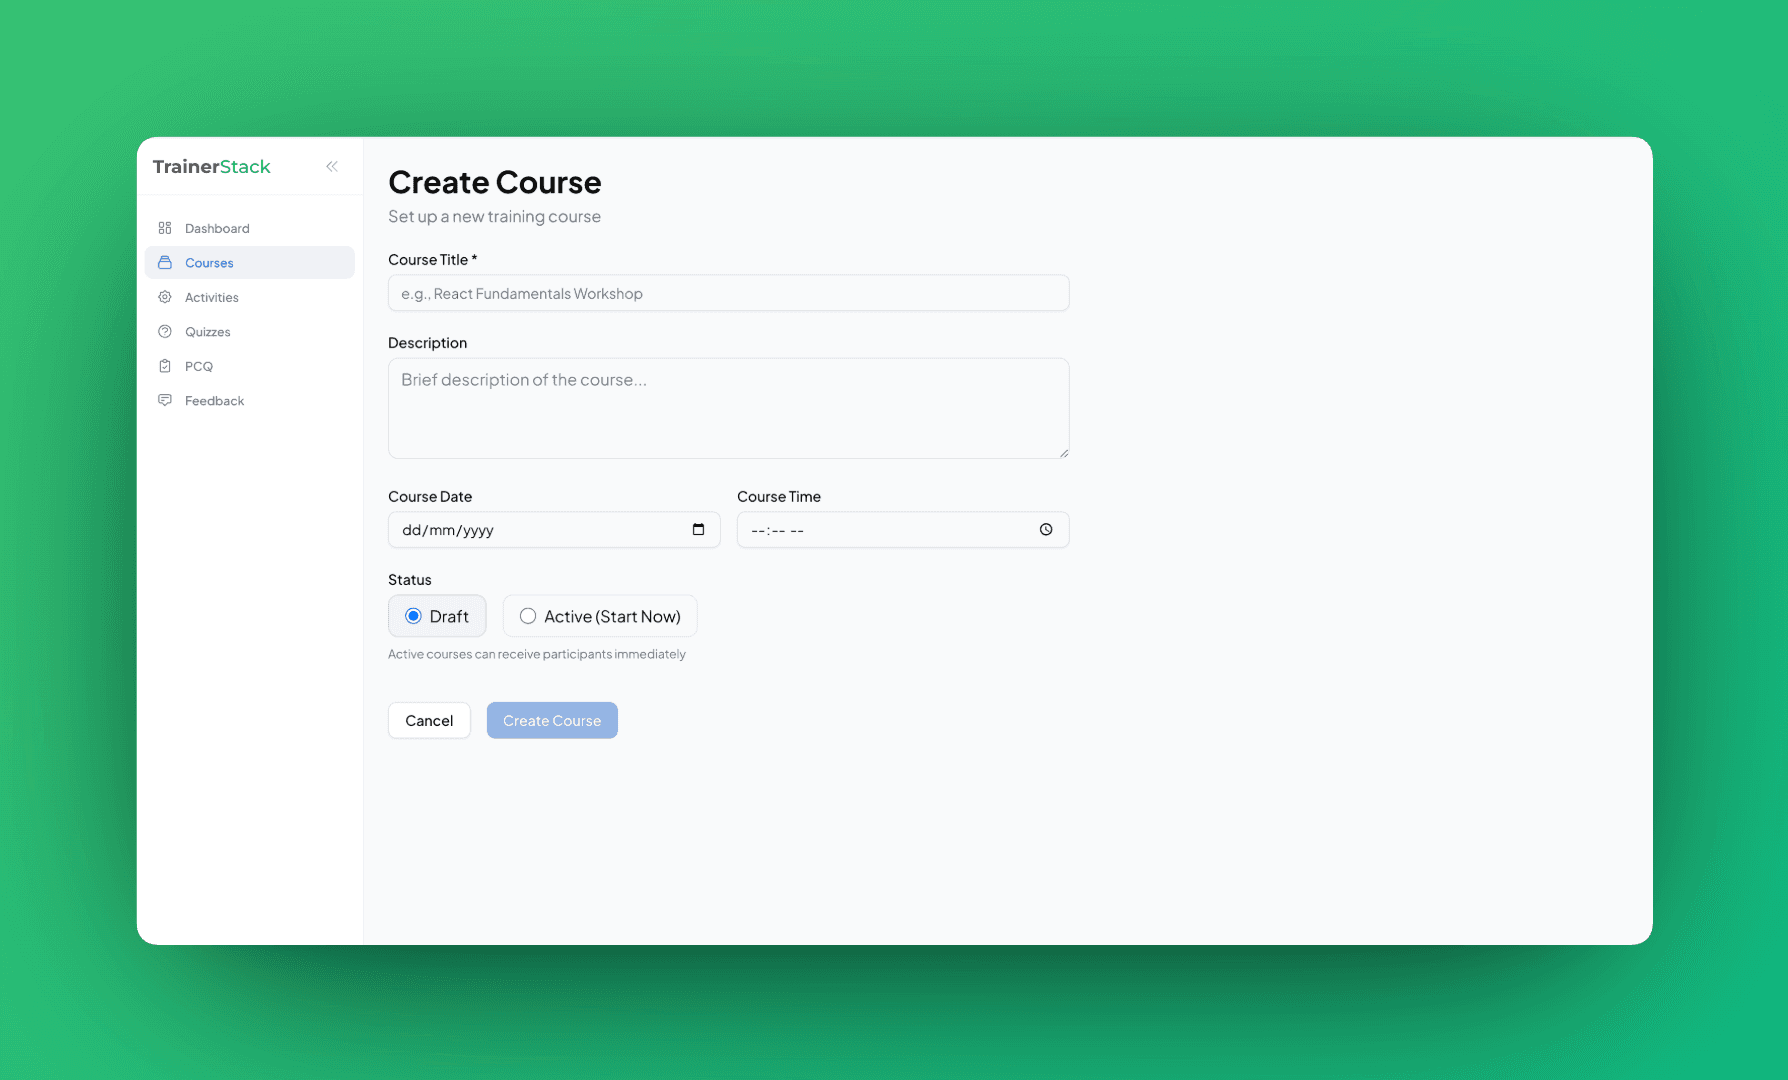The height and width of the screenshot is (1080, 1788).
Task: Click the Dashboard icon in the sidebar
Action: click(x=165, y=227)
